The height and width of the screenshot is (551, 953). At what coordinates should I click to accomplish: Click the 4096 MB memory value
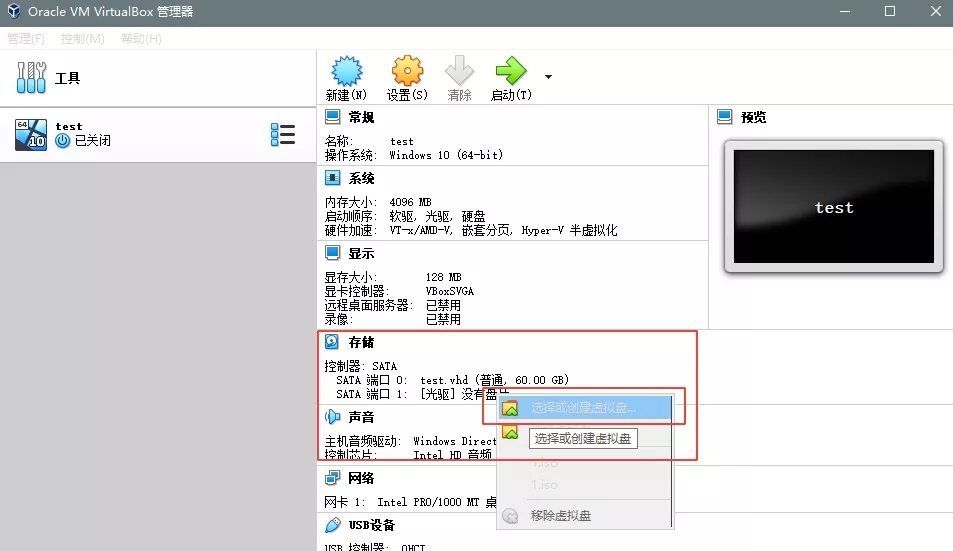(x=410, y=202)
